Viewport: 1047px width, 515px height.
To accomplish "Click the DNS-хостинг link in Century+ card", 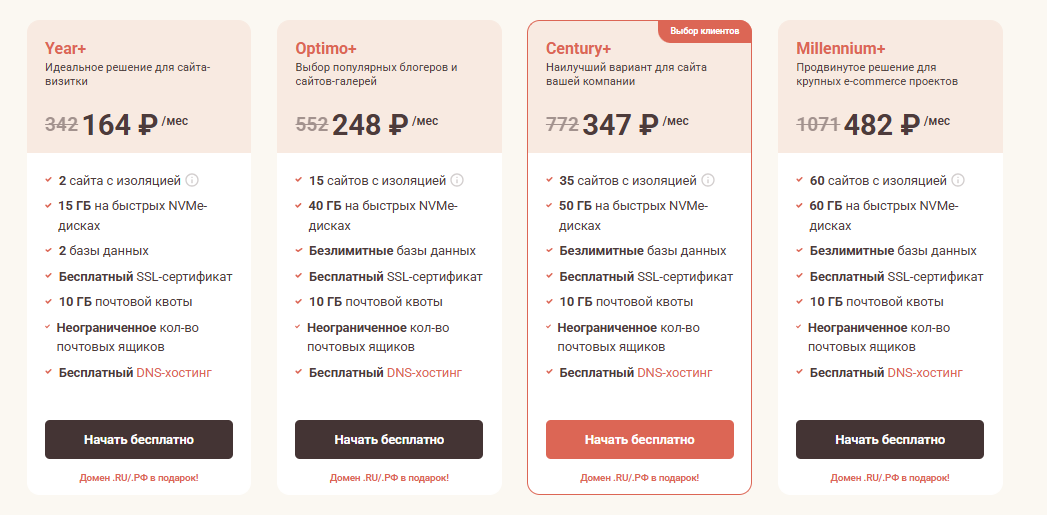I will tap(674, 373).
